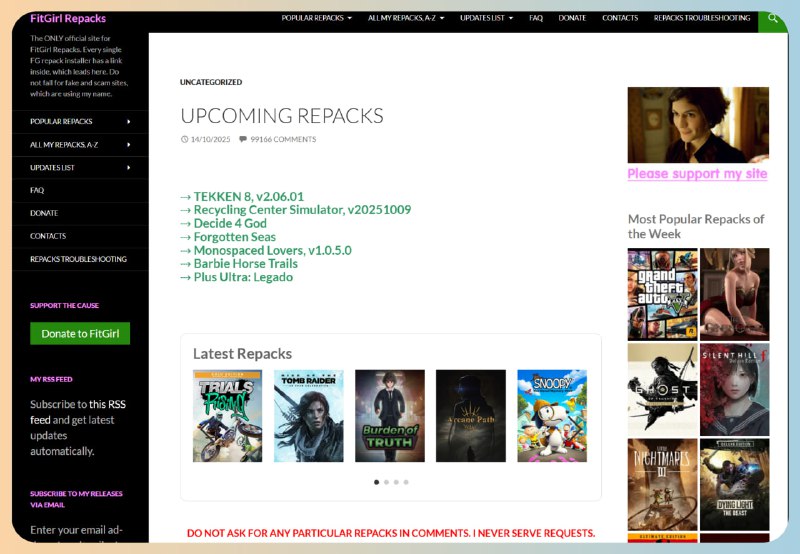Open the Snoopy repack cover
Screen dimensions: 800x554
coord(552,416)
